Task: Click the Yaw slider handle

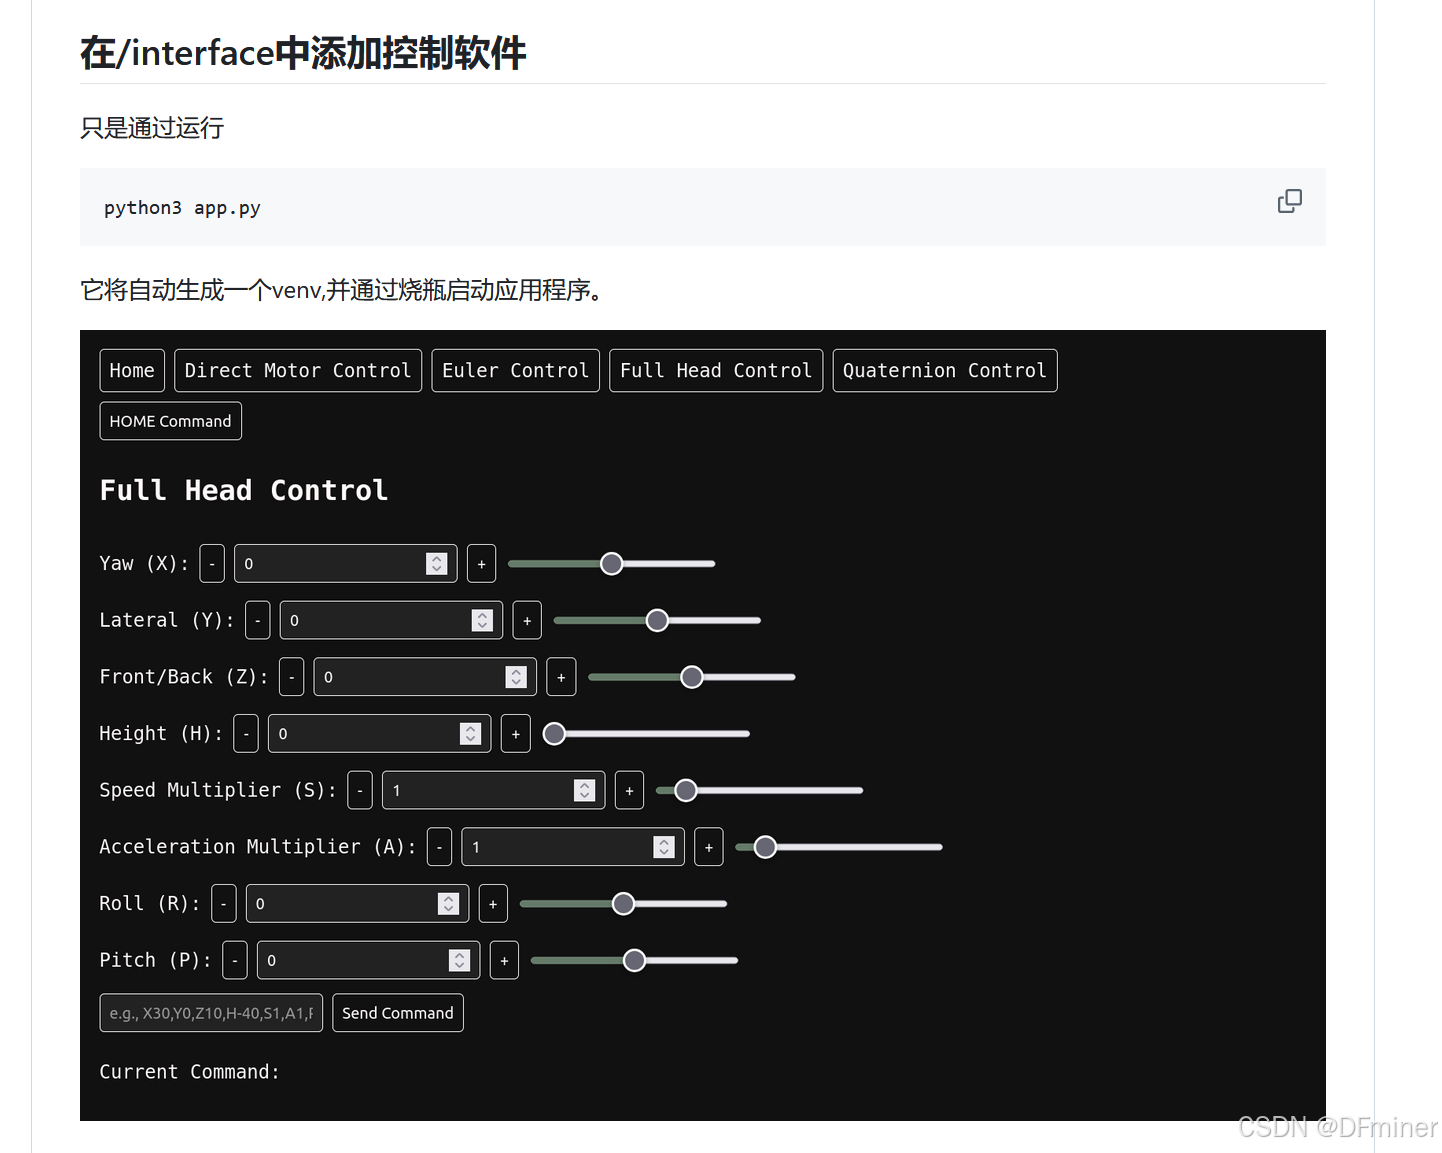Action: [x=611, y=563]
